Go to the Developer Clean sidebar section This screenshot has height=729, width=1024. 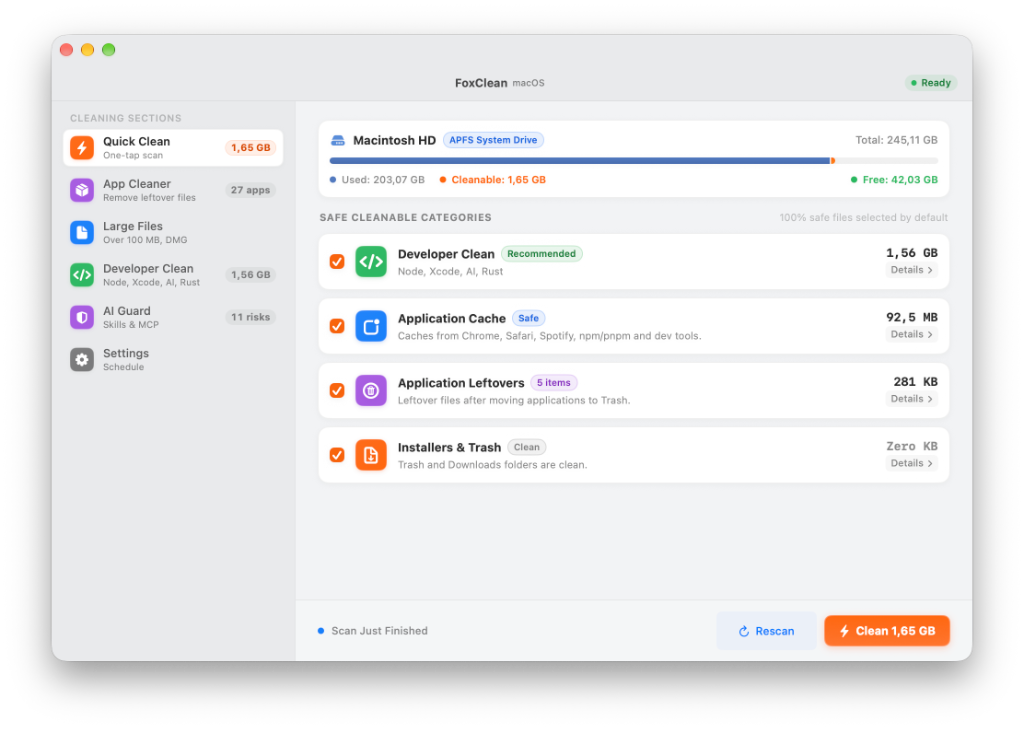tap(173, 275)
